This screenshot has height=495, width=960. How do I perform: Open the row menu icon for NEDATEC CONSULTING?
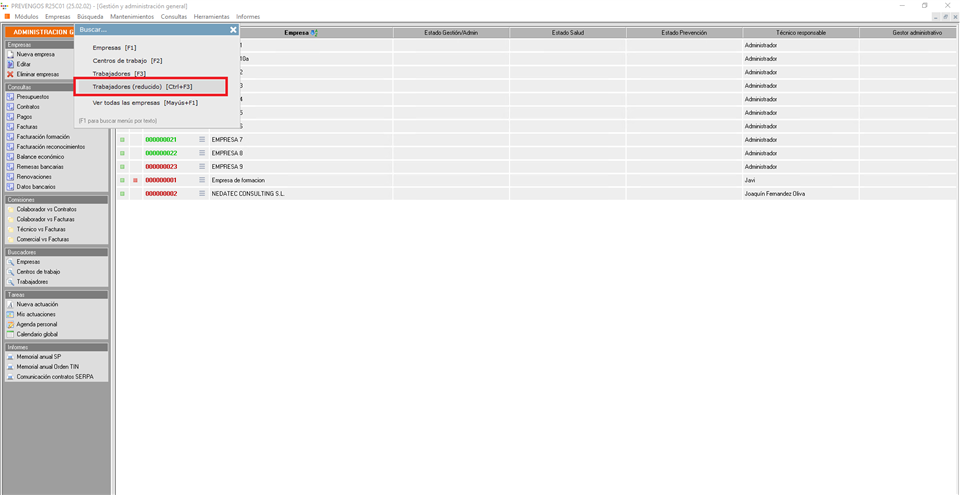coord(202,194)
